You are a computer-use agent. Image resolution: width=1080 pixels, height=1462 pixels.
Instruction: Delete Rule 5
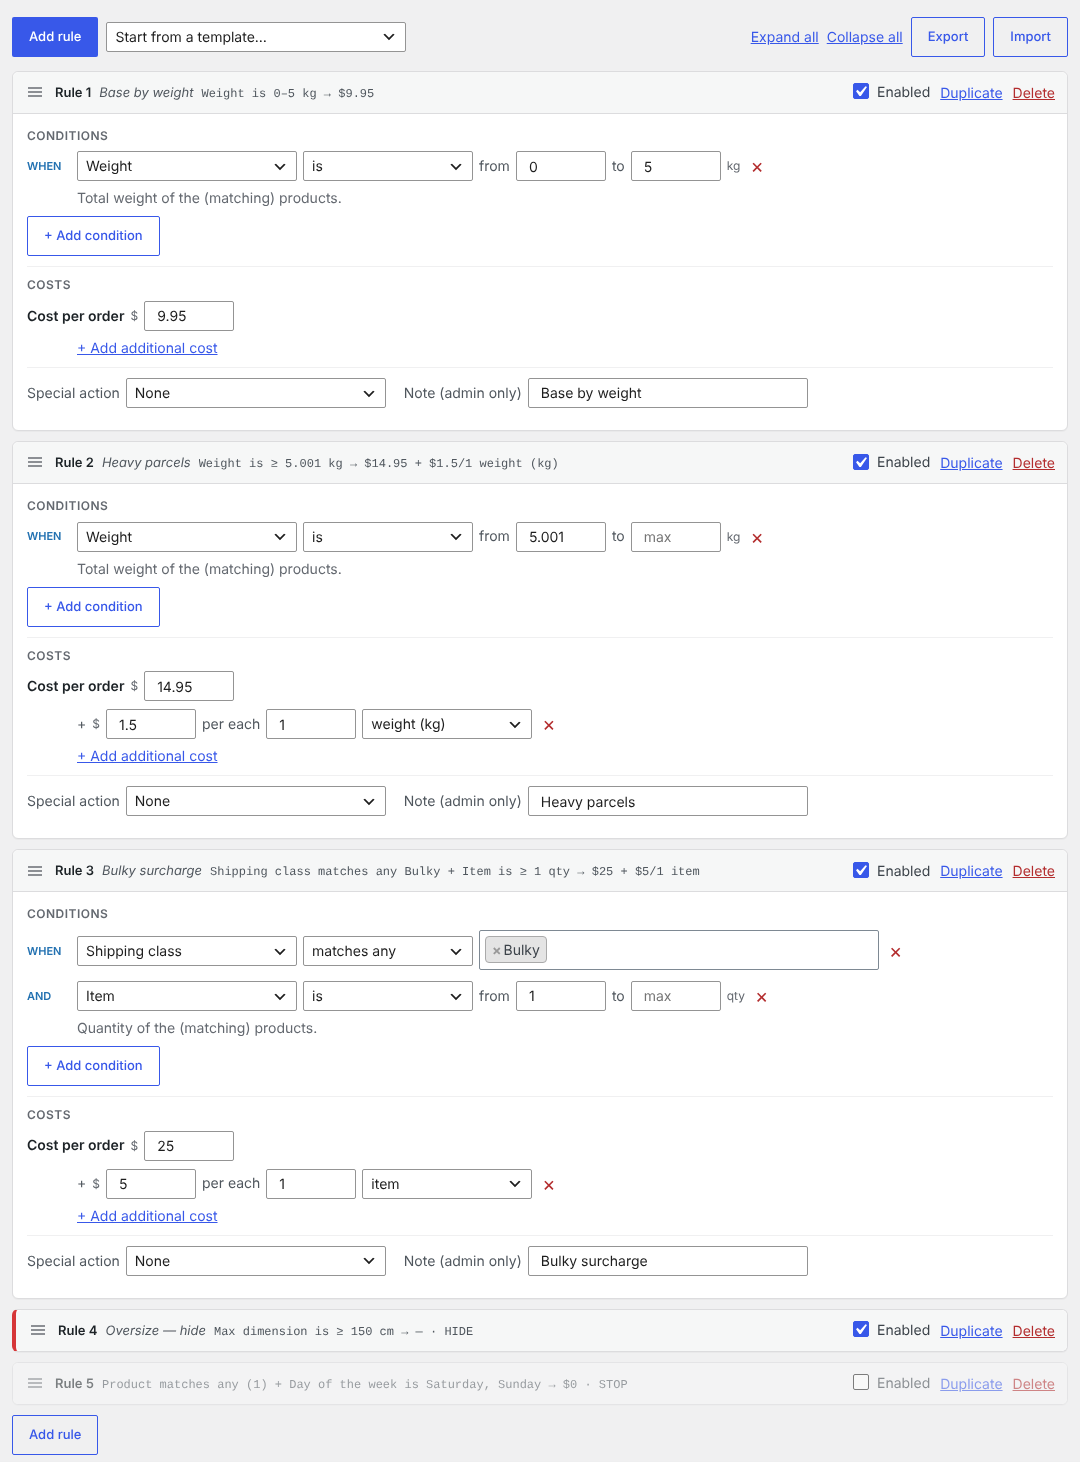1034,1384
